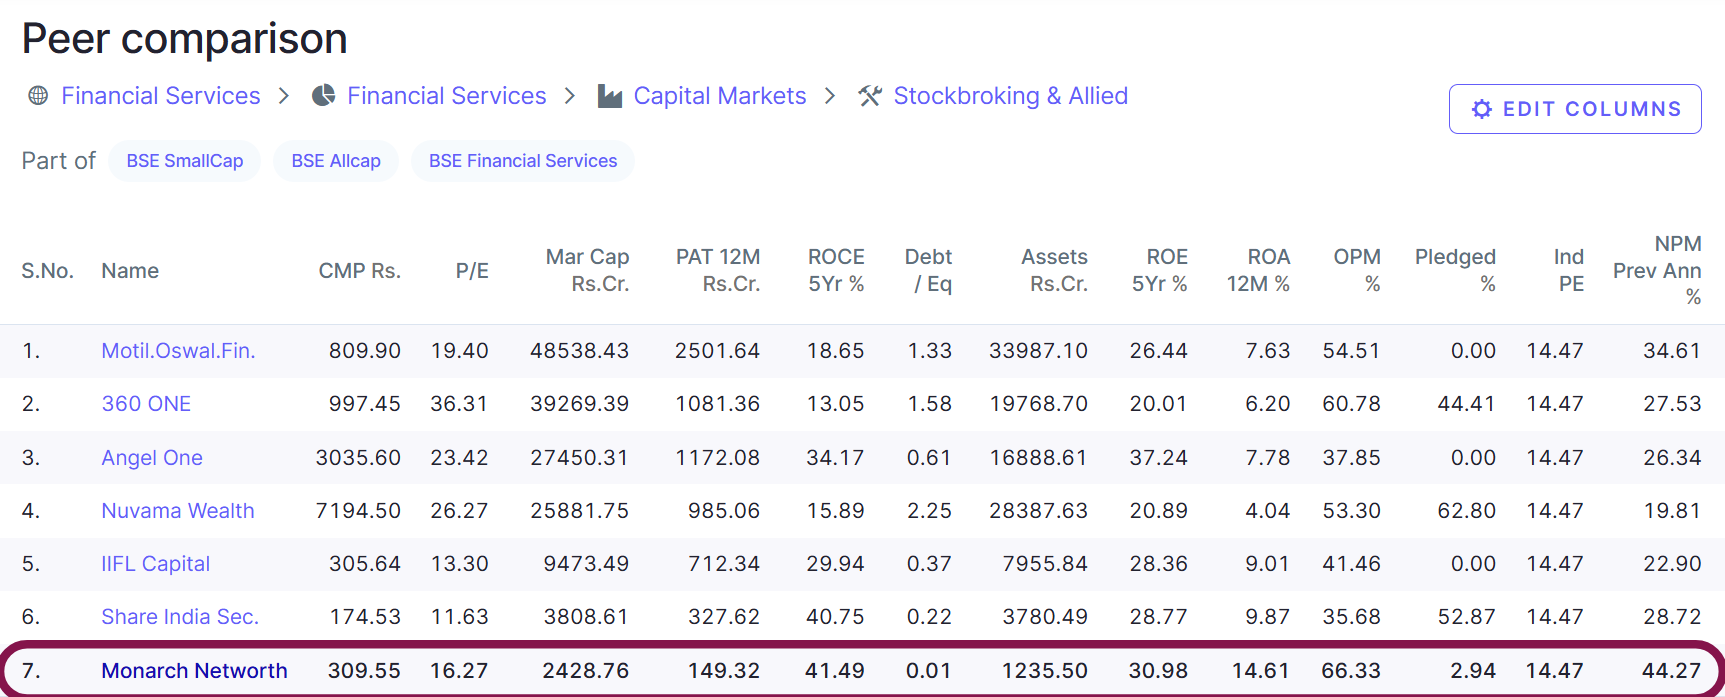Viewport: 1725px width, 697px height.
Task: Sort by Mar Cap Rs.Cr. column header
Action: click(x=587, y=271)
